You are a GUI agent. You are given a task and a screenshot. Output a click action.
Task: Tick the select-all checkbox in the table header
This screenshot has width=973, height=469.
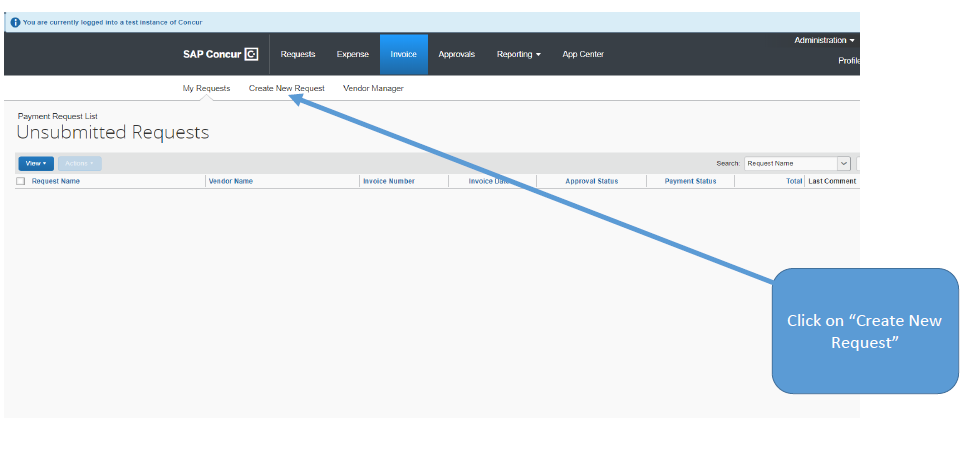point(20,181)
